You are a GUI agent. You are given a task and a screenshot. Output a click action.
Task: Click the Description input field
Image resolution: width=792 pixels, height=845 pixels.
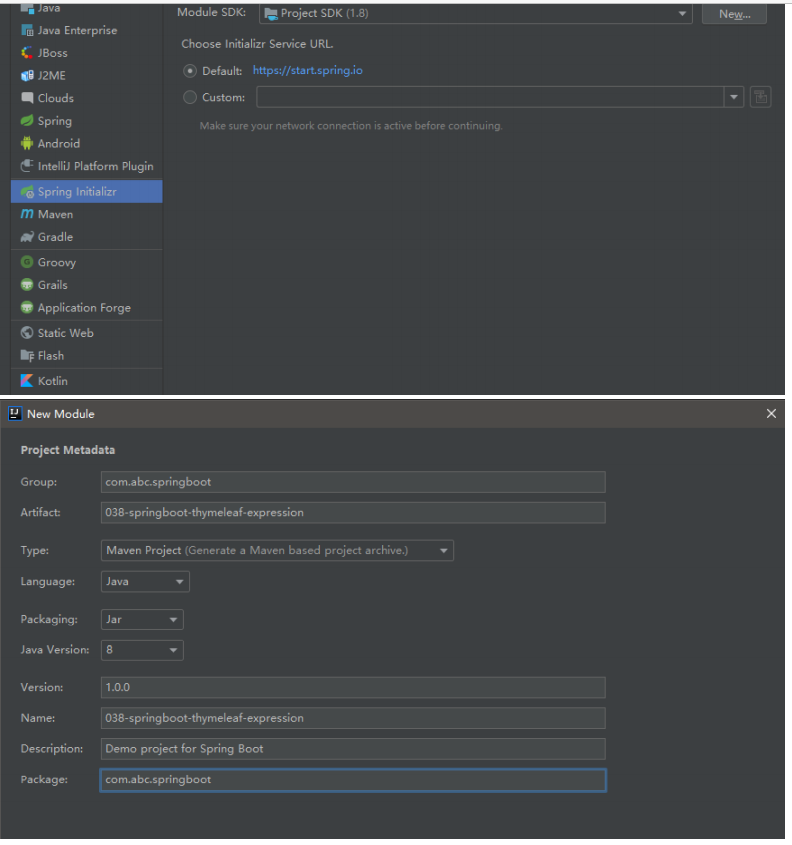click(353, 749)
